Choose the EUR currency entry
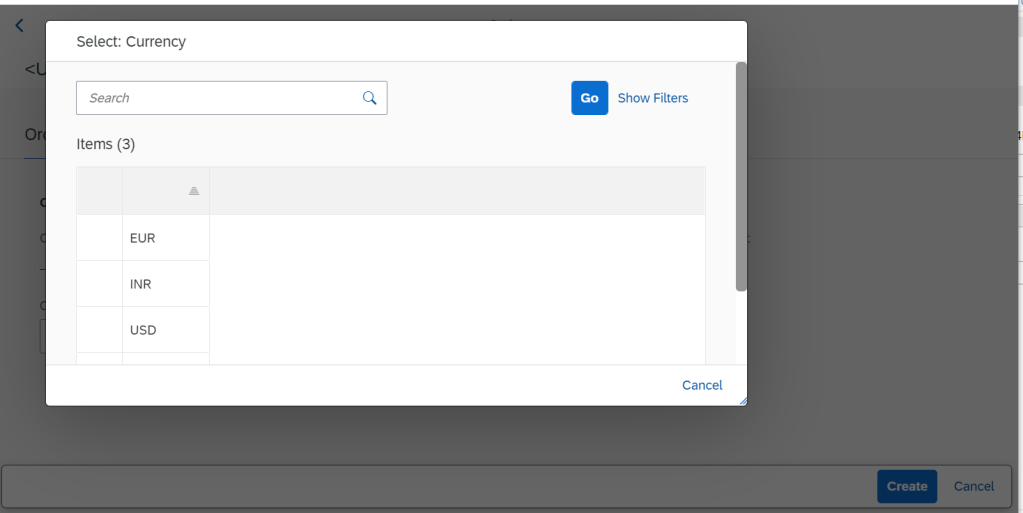Screen dimensions: 1023x513 (143, 238)
